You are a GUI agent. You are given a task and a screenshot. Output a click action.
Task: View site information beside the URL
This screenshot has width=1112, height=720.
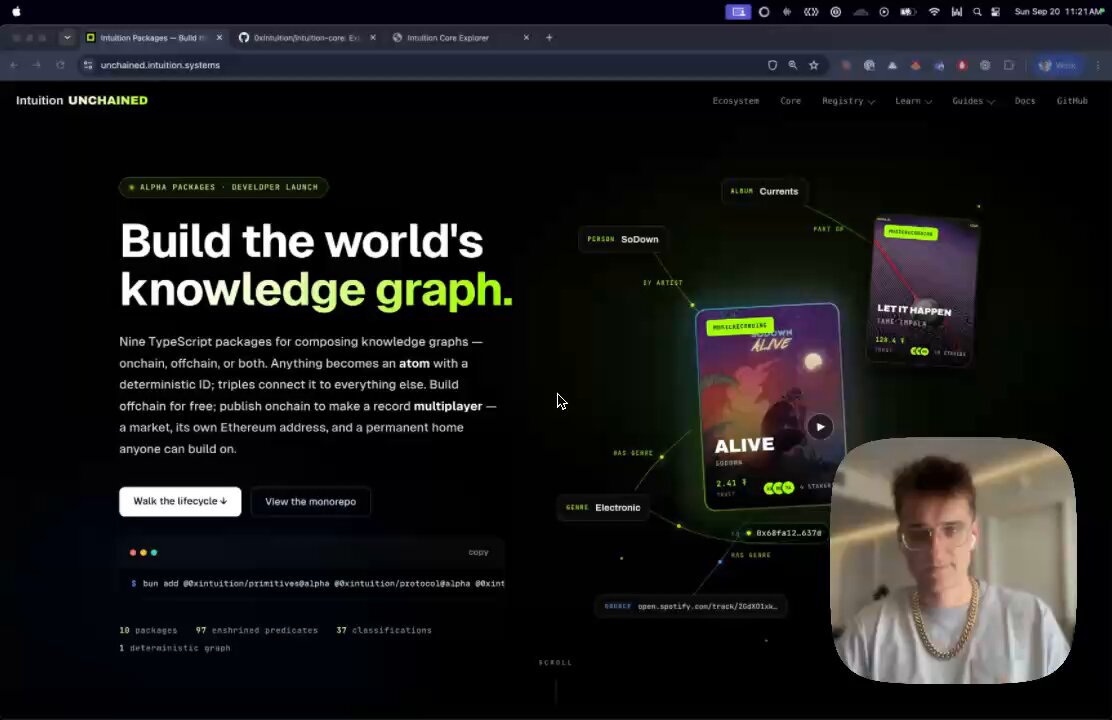point(88,65)
